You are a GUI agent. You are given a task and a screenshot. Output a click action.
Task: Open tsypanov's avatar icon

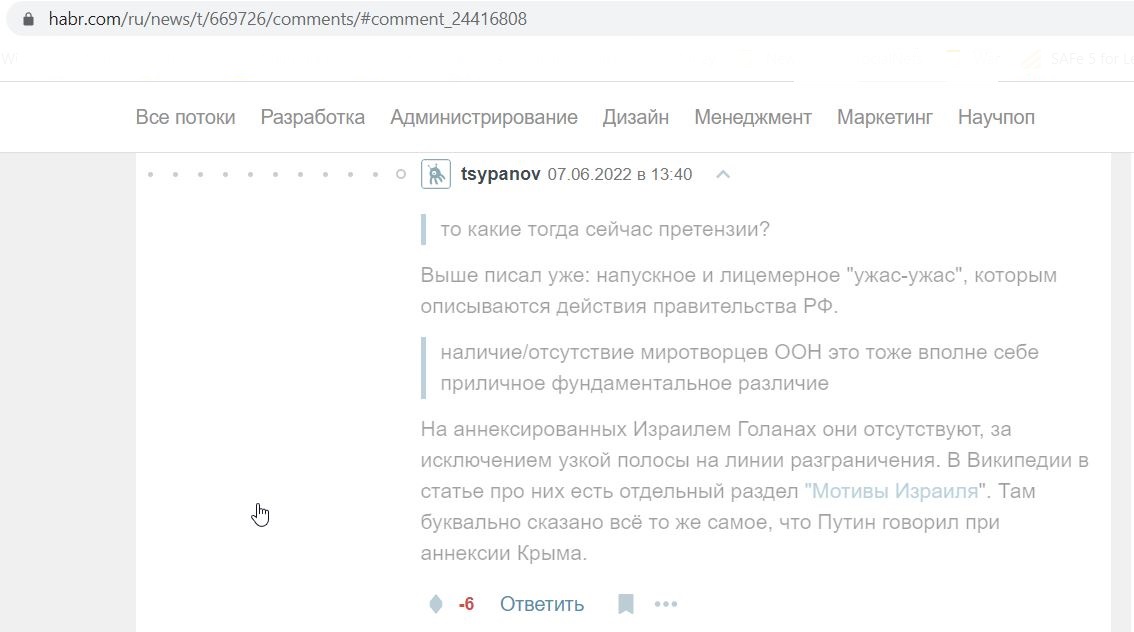tap(436, 174)
